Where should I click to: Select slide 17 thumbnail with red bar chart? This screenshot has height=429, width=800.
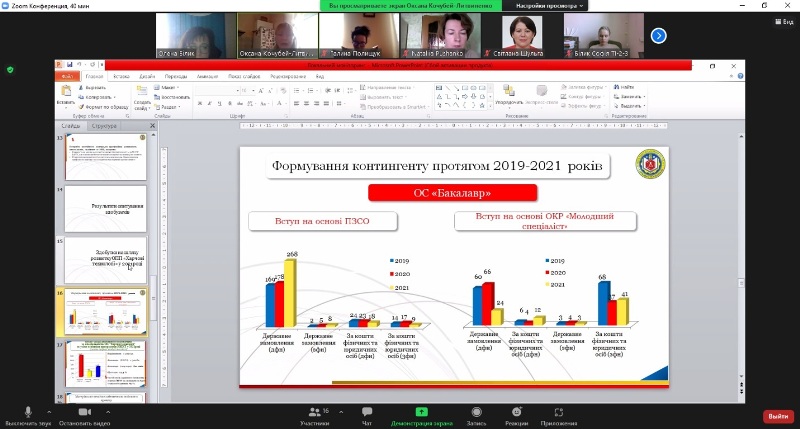tap(106, 364)
